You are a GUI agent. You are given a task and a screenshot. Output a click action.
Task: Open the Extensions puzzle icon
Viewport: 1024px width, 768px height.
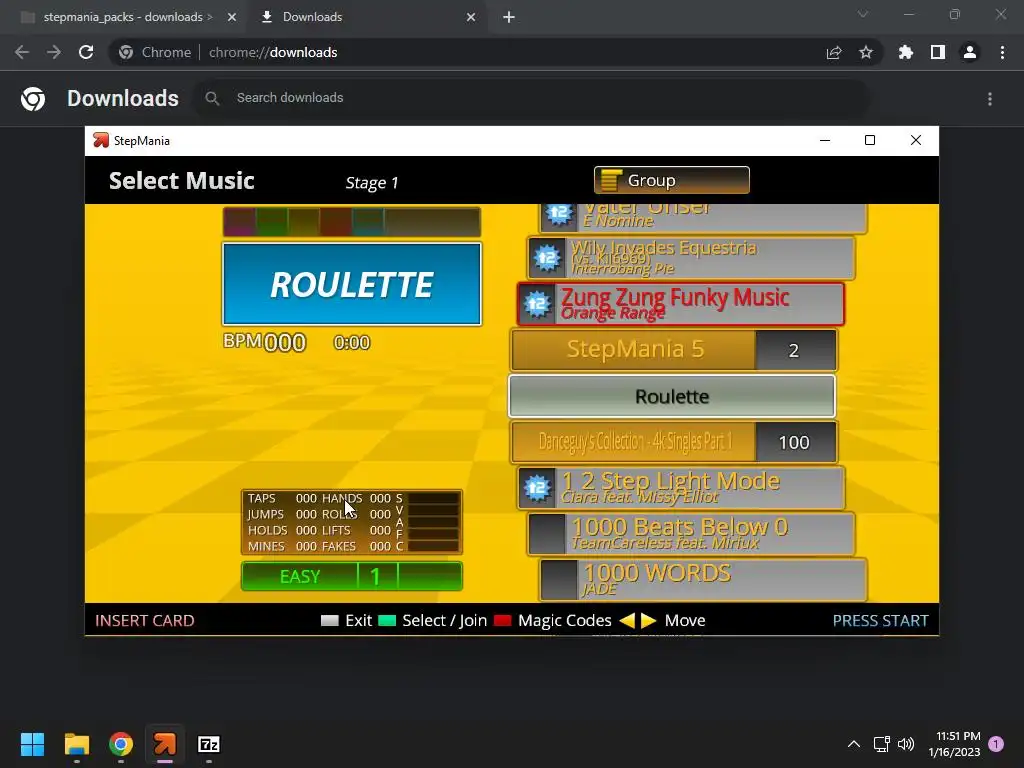tap(906, 52)
